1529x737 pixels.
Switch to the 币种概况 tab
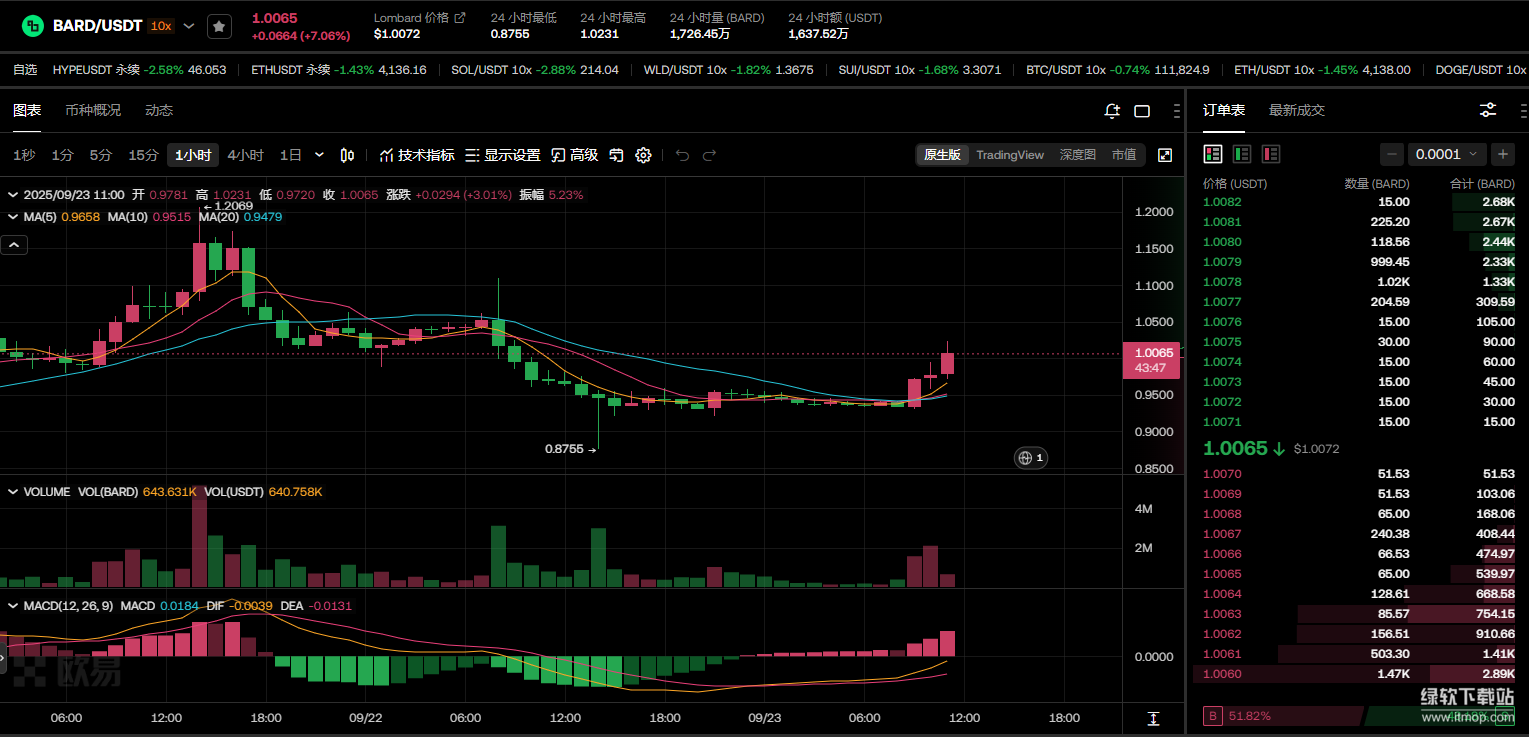93,110
